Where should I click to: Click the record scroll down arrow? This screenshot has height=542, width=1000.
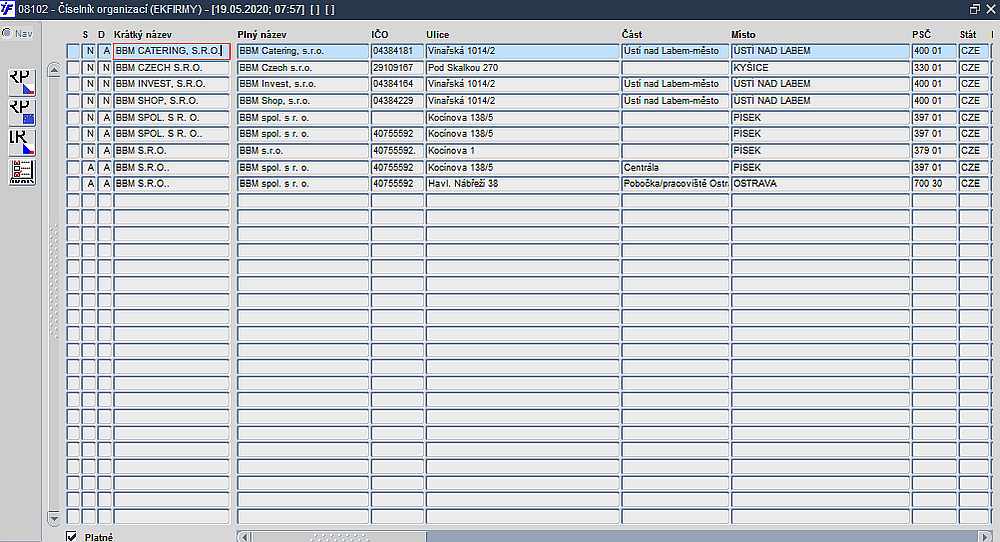tap(54, 518)
